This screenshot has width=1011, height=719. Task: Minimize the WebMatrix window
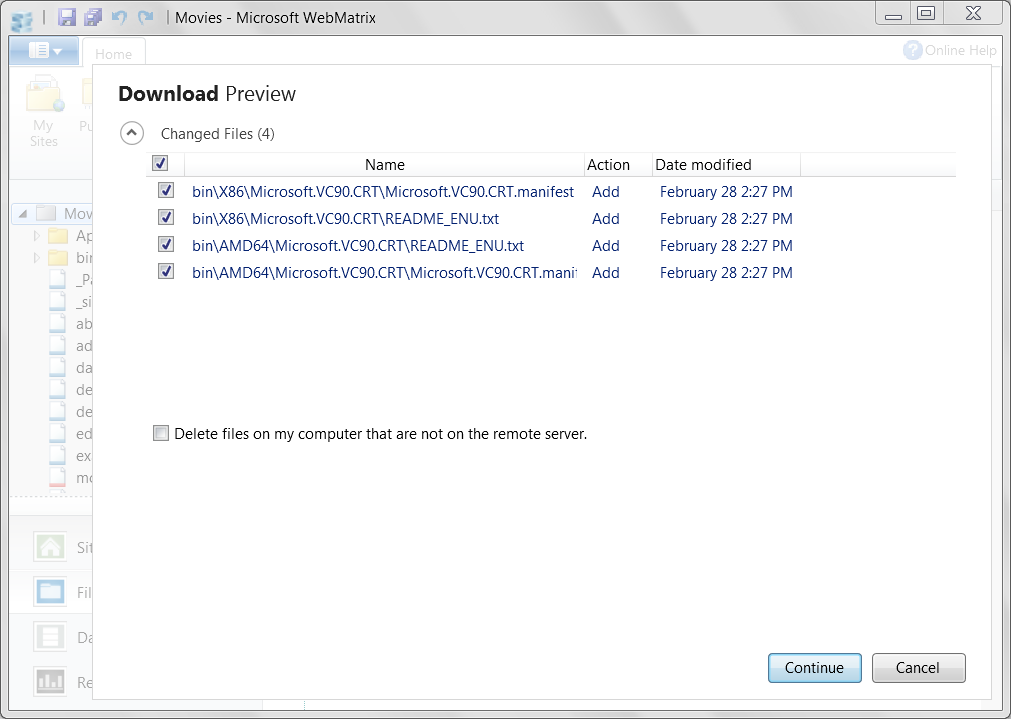pyautogui.click(x=893, y=14)
